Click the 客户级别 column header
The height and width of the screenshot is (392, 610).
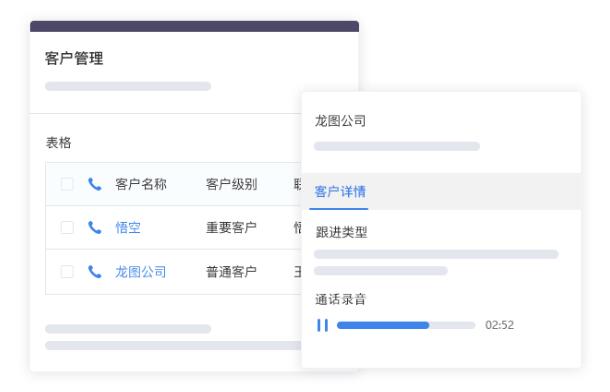(231, 184)
